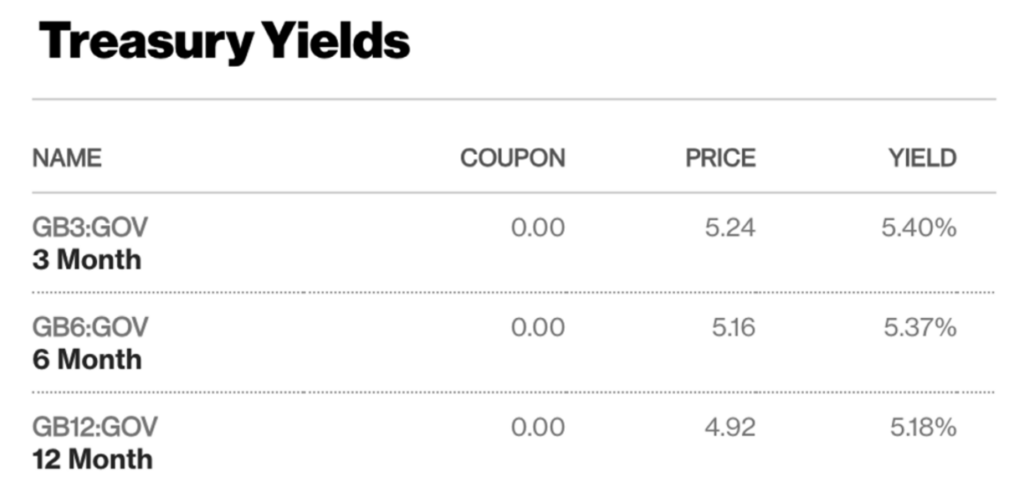Select the 3 Month treasury row label
This screenshot has height=487, width=1024.
pyautogui.click(x=87, y=260)
